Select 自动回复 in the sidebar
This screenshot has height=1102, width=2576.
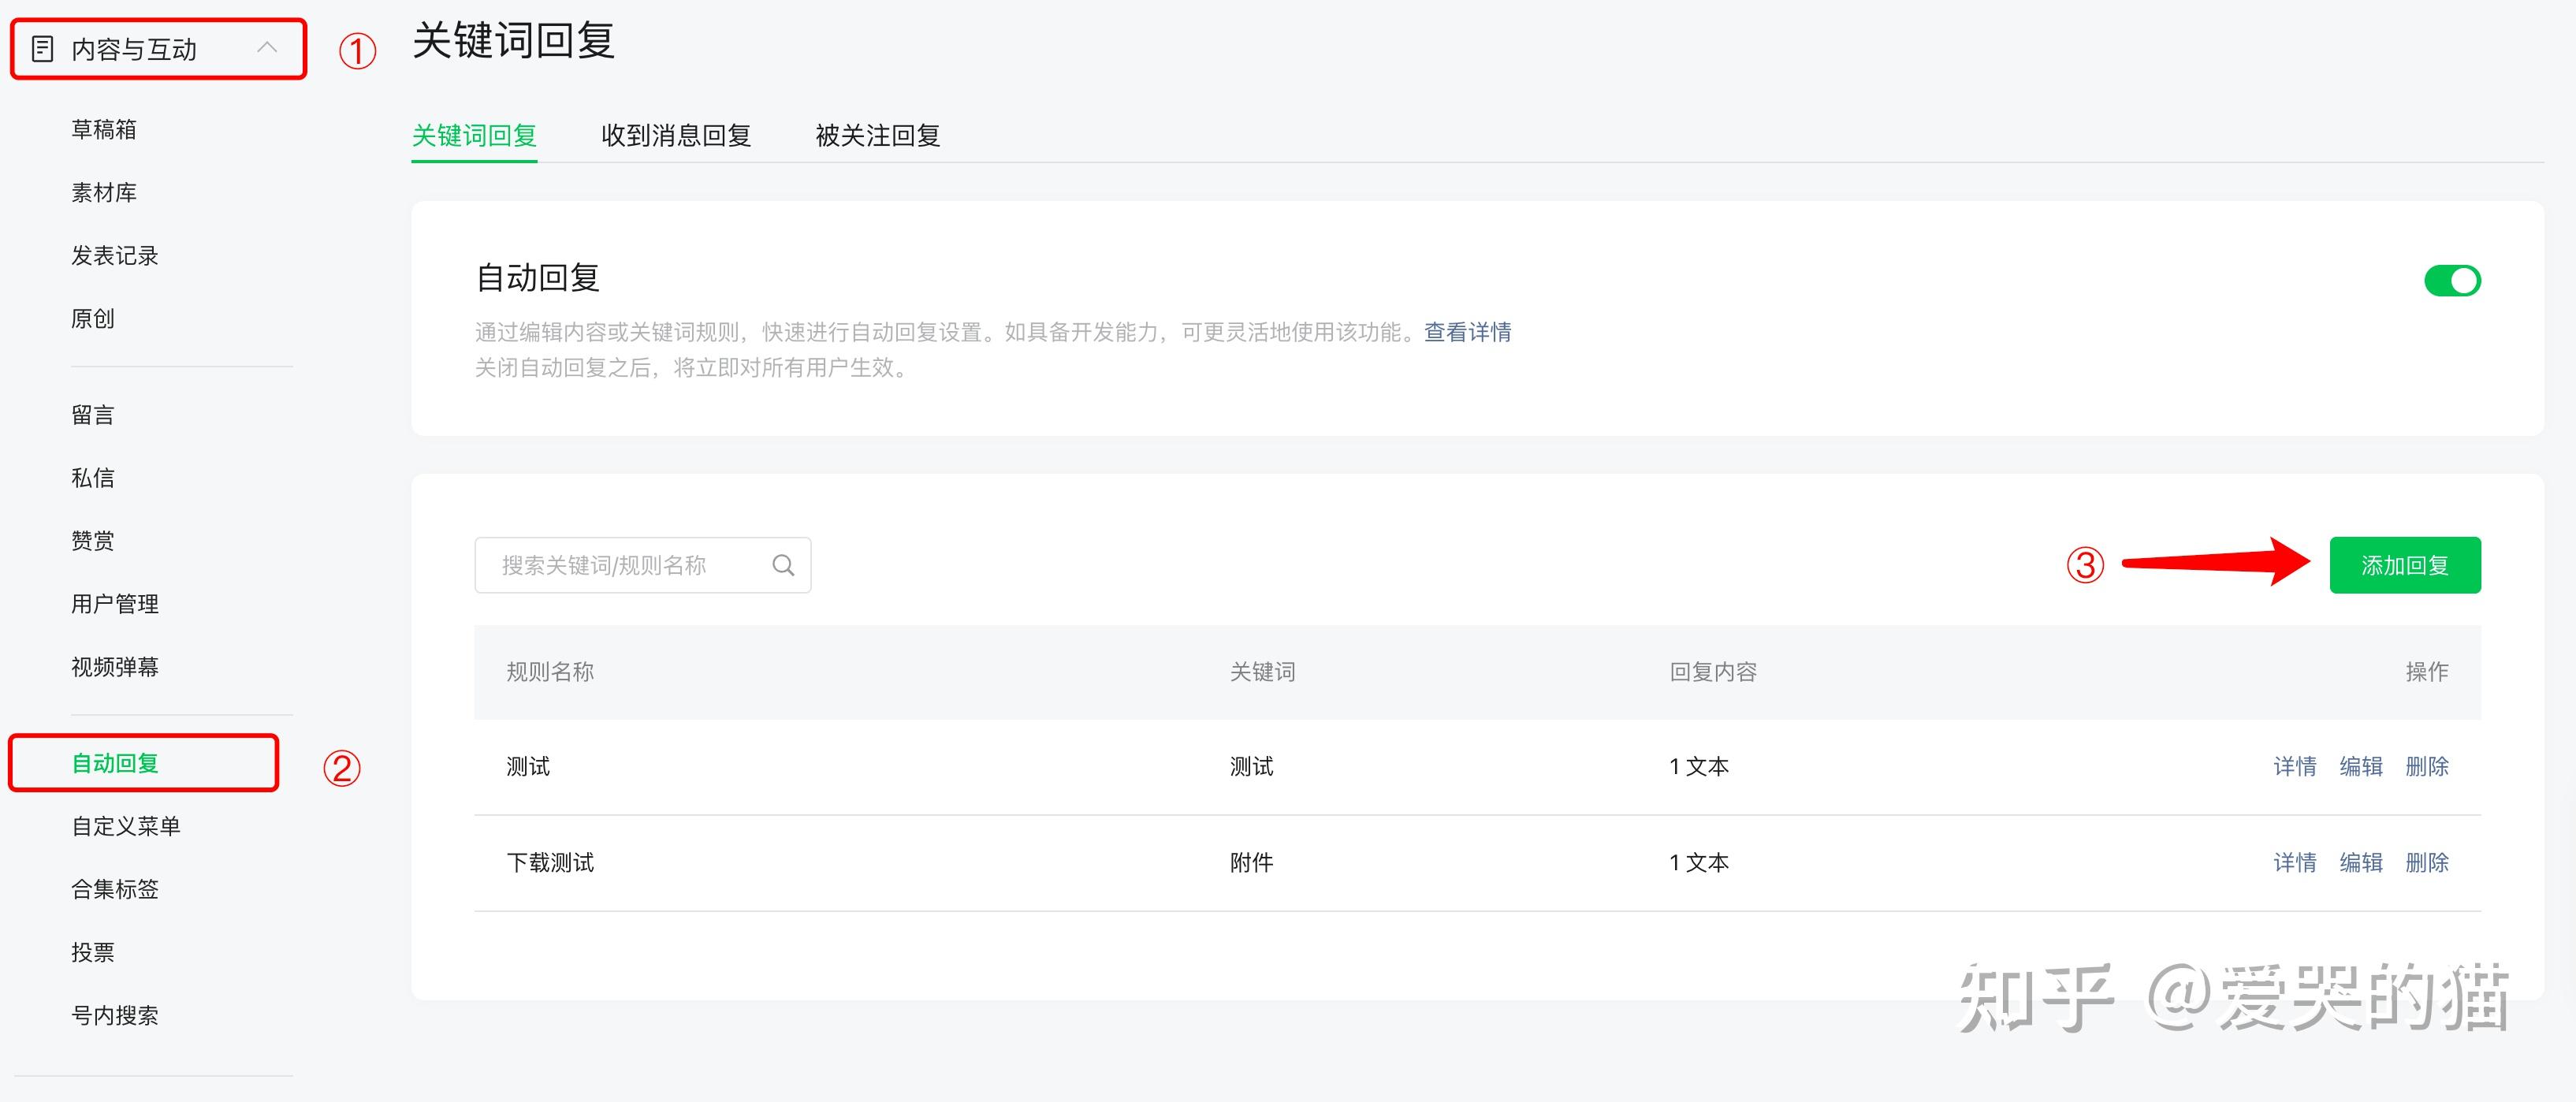click(115, 764)
